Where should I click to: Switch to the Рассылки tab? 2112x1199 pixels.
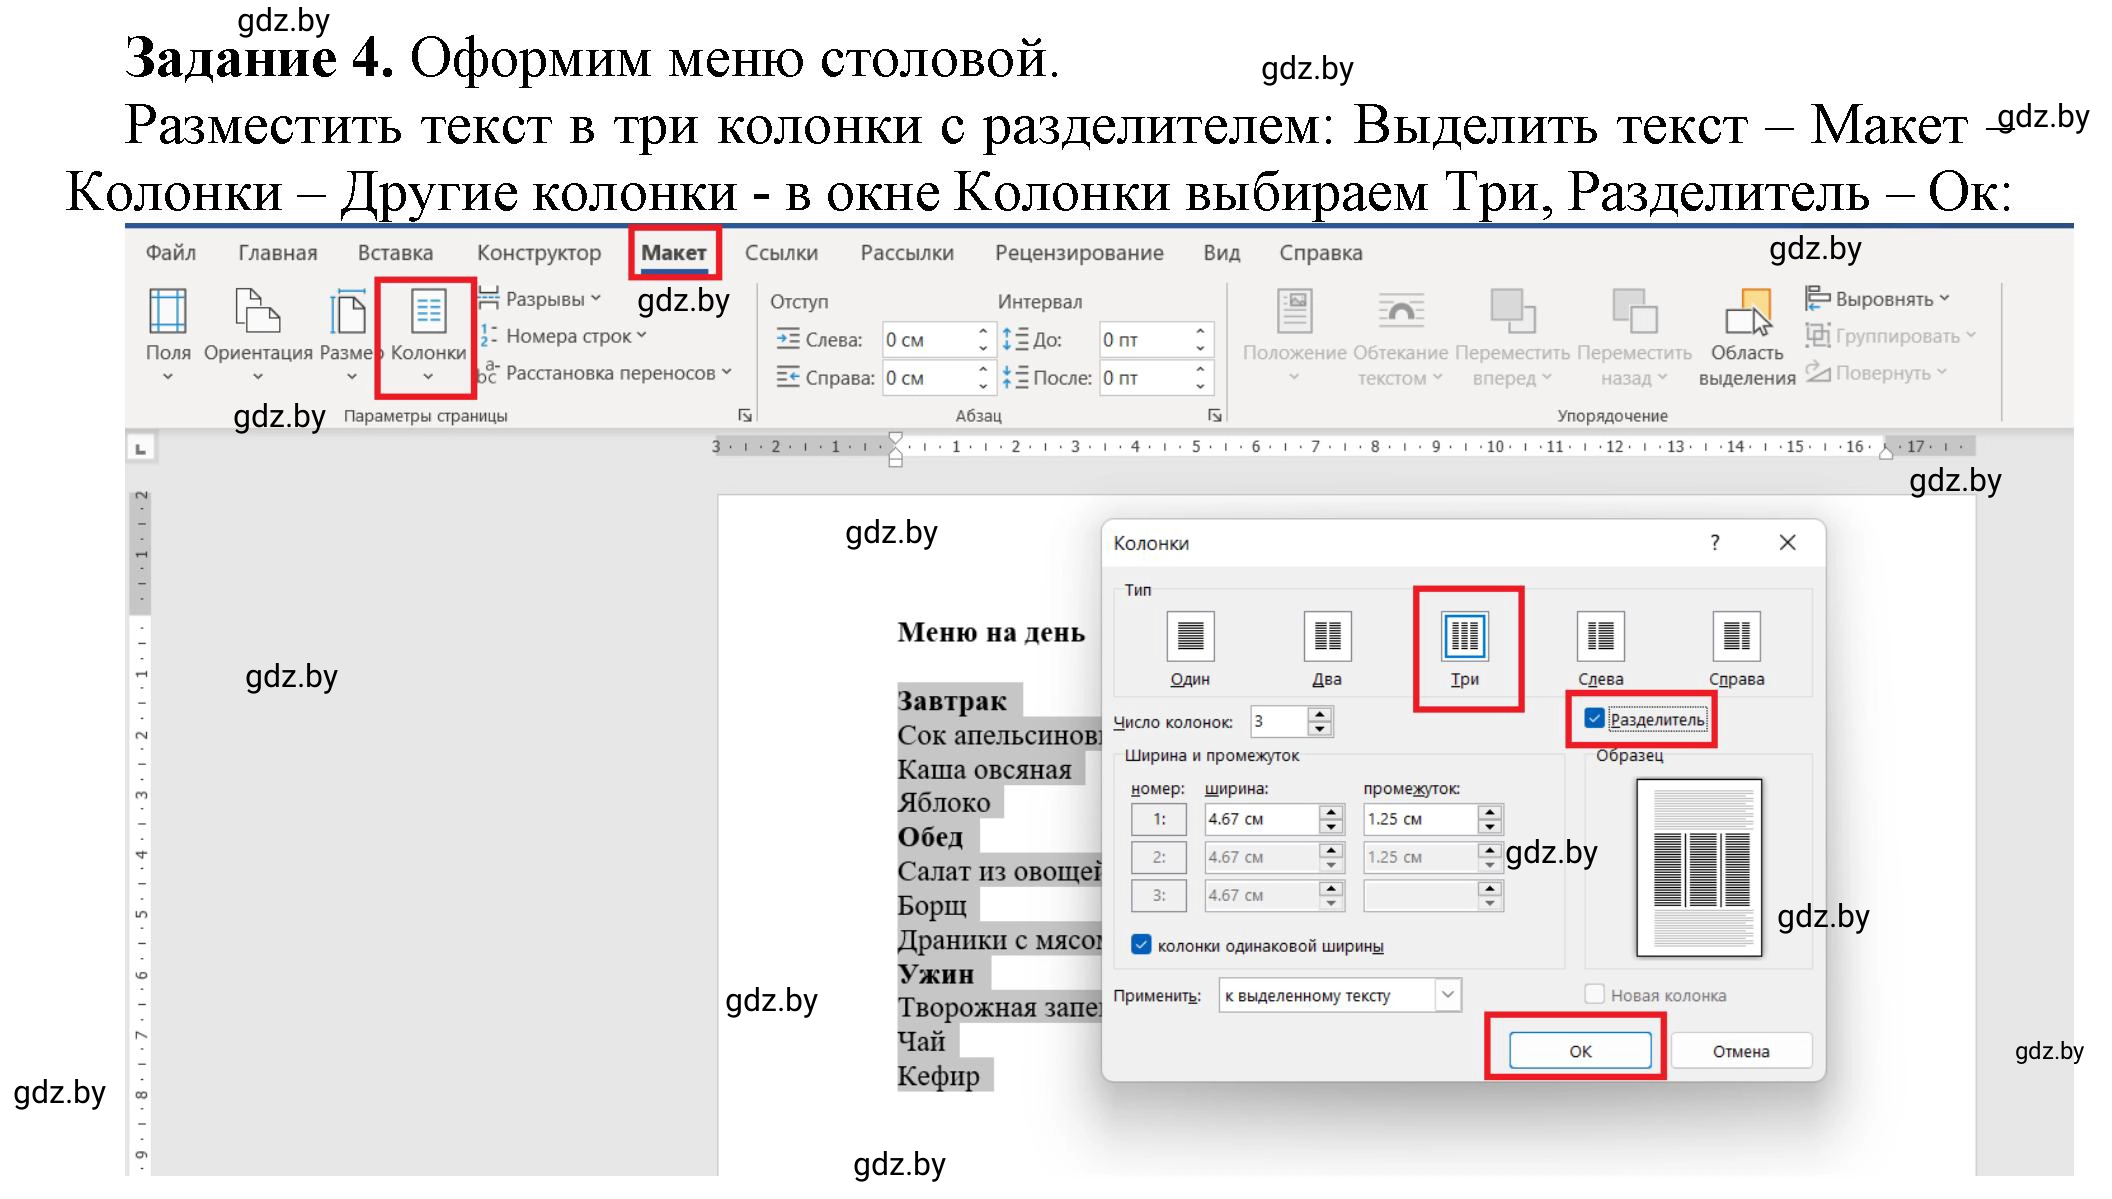[x=907, y=253]
